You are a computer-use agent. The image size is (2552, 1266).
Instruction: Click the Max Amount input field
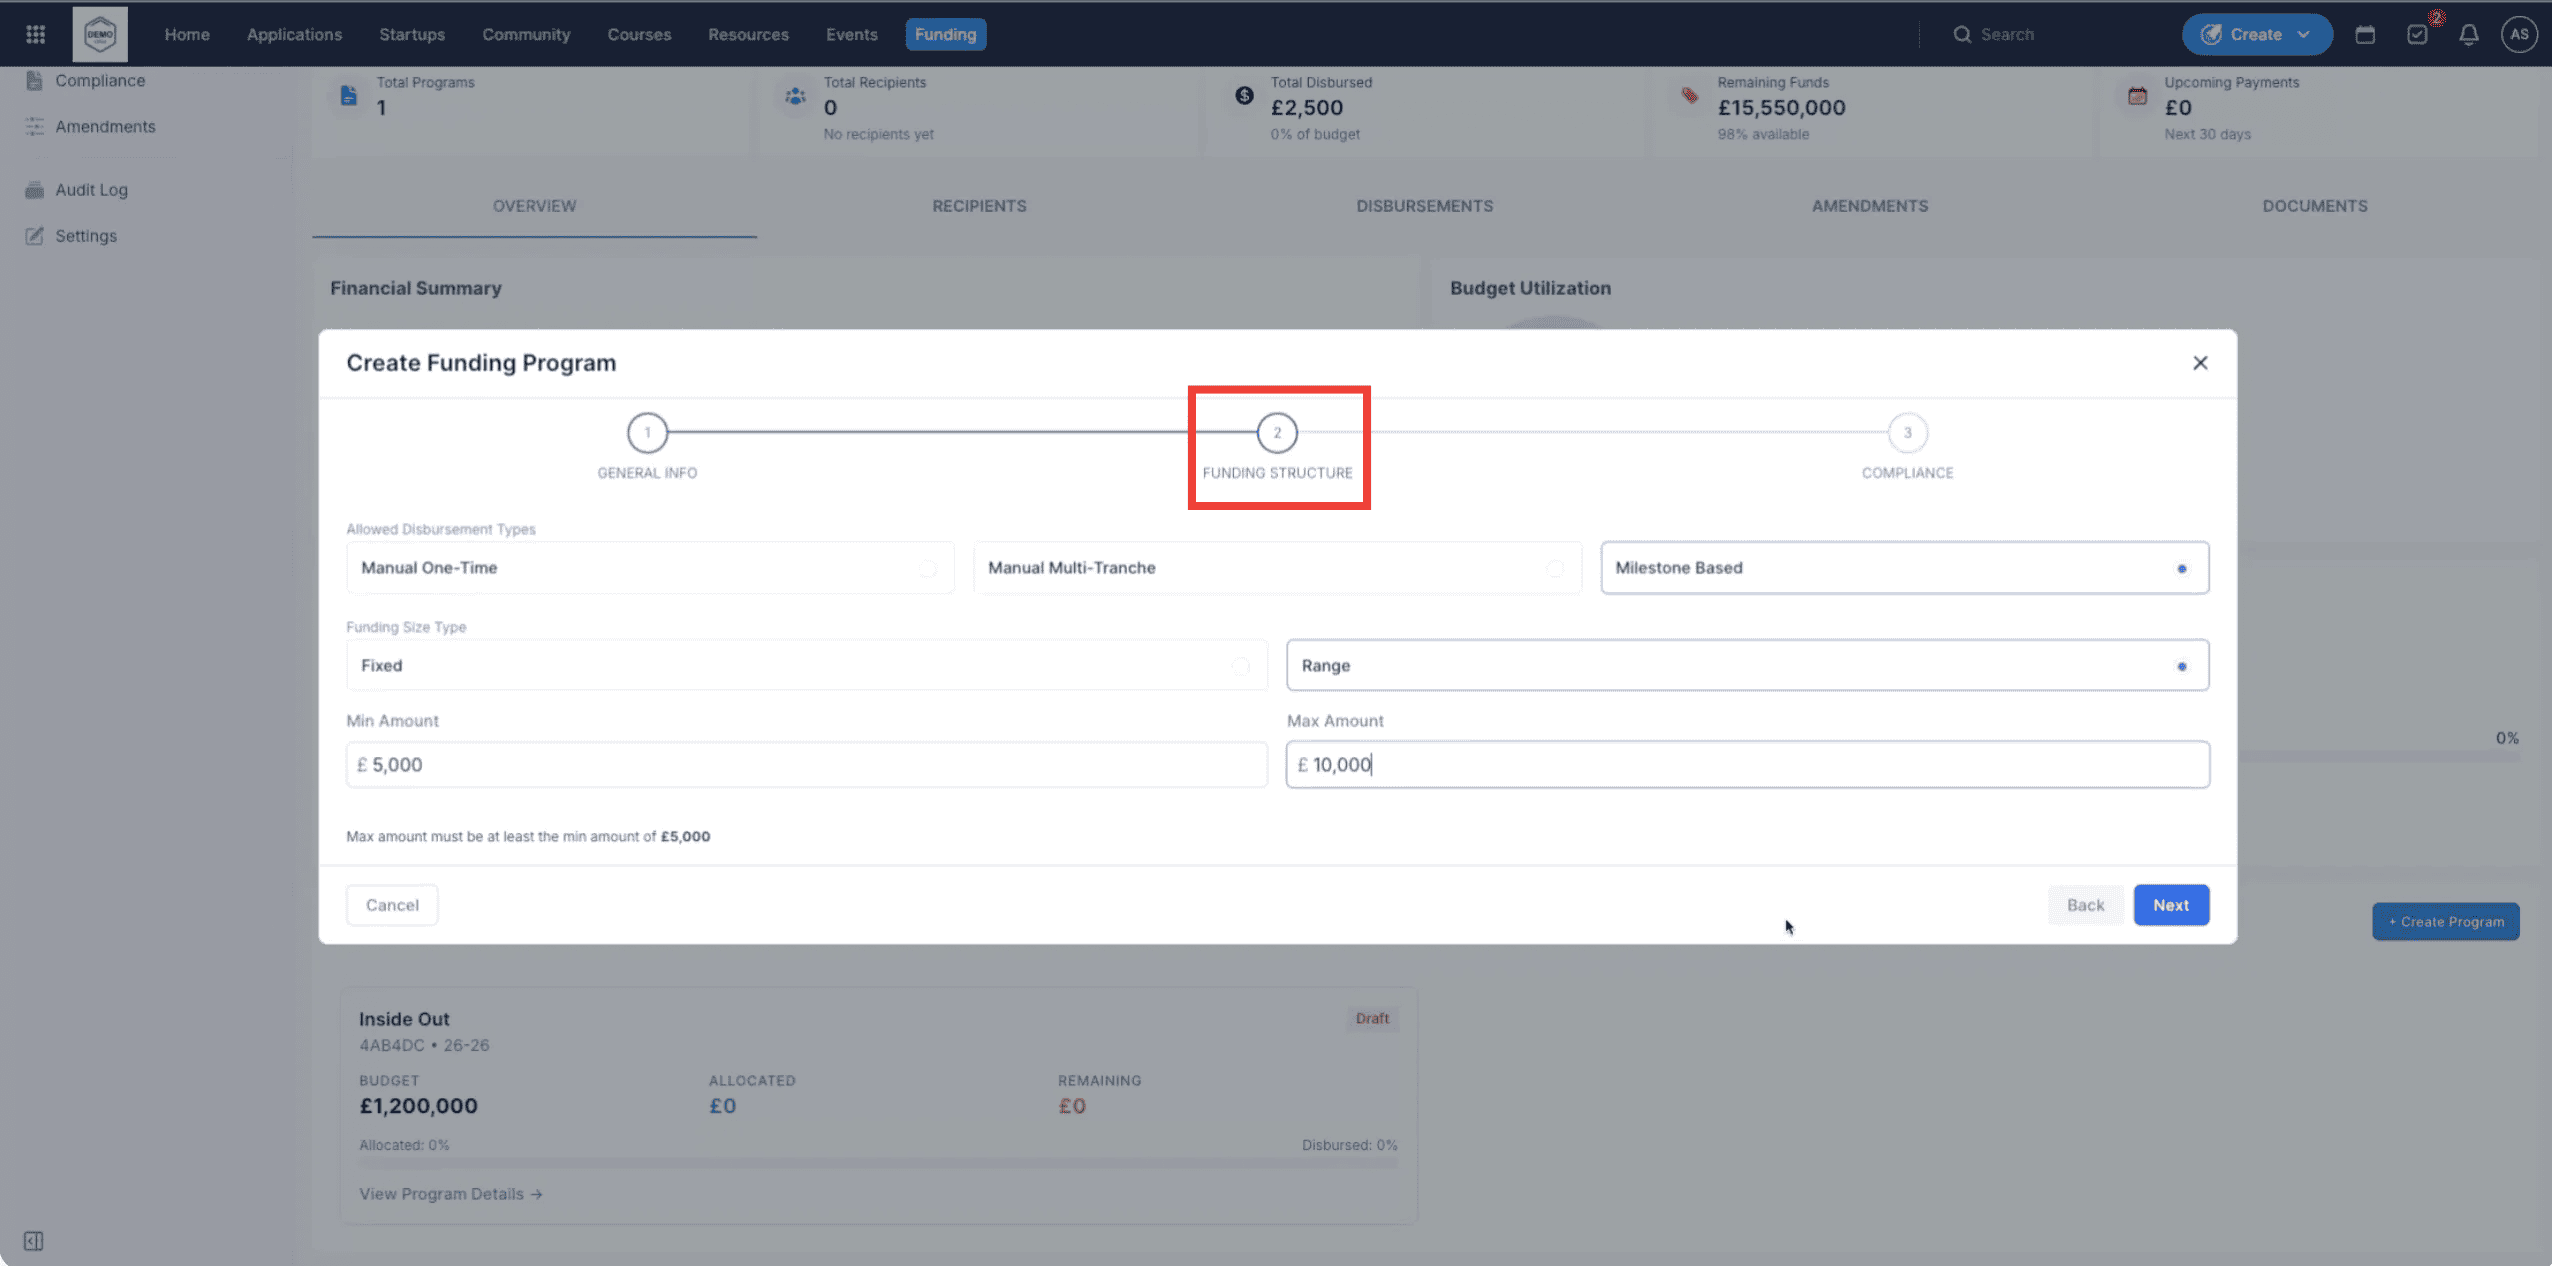1748,764
